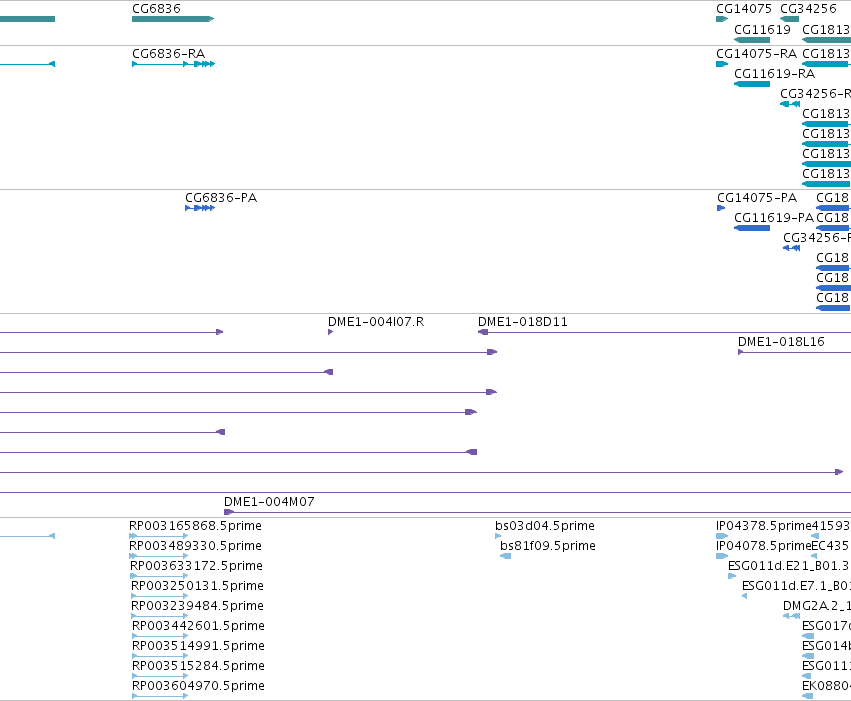This screenshot has width=851, height=701.
Task: Click the CG6836 gene label
Action: coord(156,9)
